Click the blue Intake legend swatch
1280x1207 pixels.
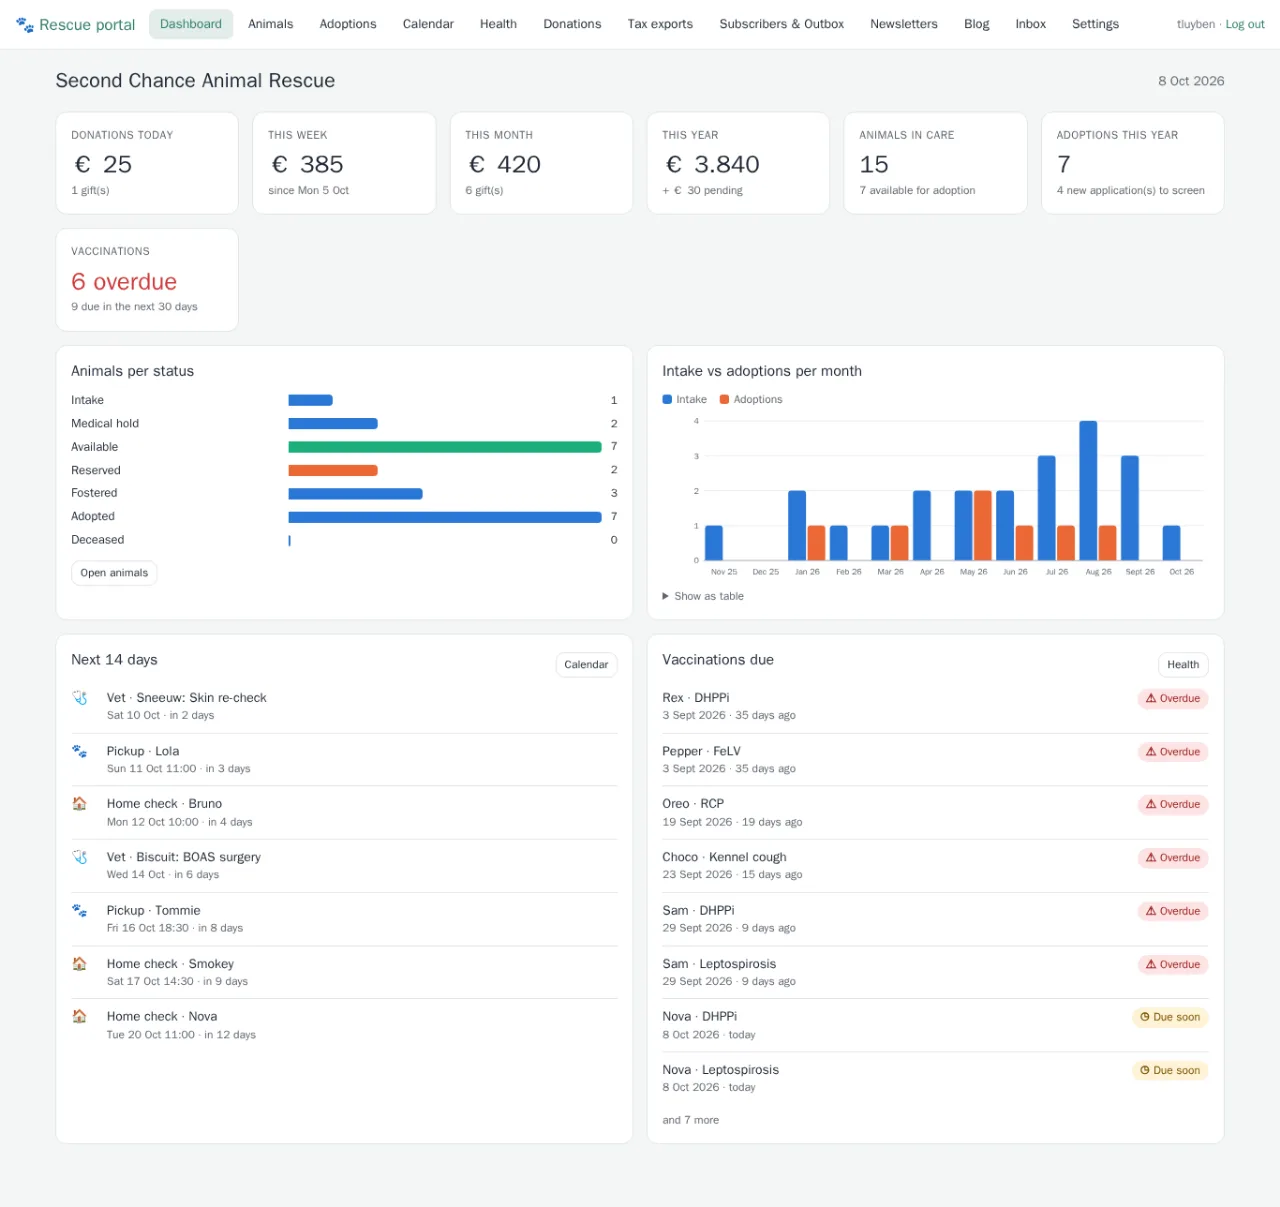(667, 400)
